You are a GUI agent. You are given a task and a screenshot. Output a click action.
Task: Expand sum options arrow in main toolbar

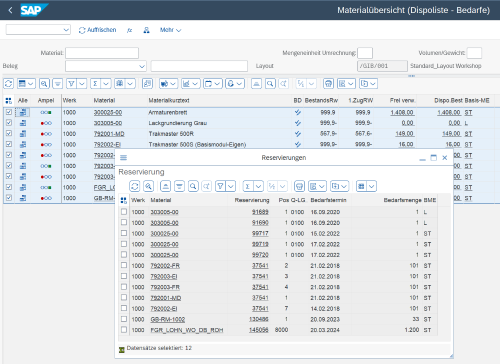(x=106, y=83)
